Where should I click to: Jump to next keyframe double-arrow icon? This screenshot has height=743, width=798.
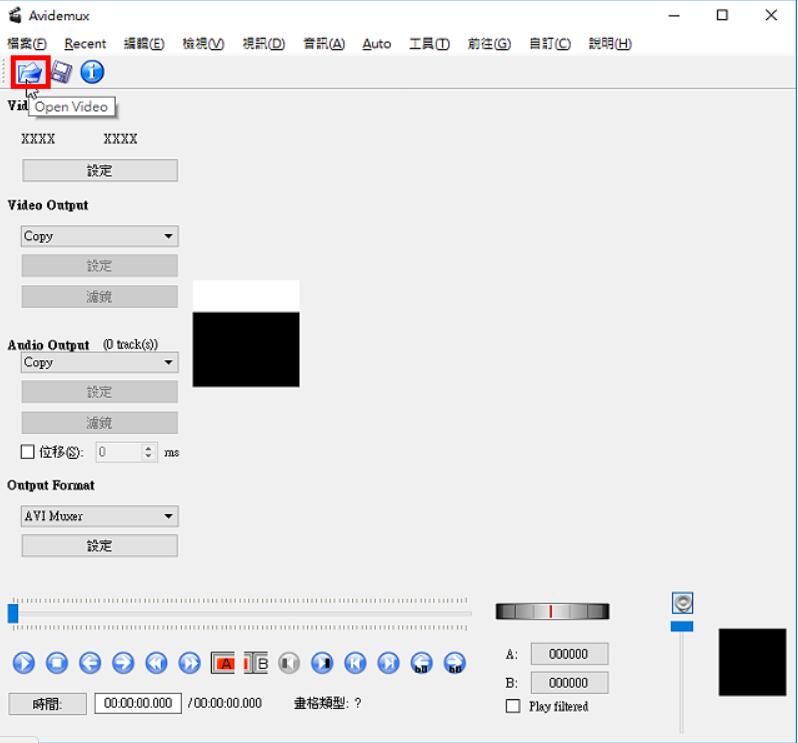(x=189, y=663)
